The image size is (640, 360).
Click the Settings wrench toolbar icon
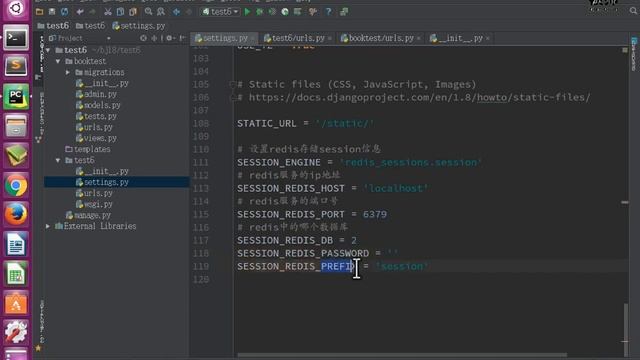pos(313,12)
